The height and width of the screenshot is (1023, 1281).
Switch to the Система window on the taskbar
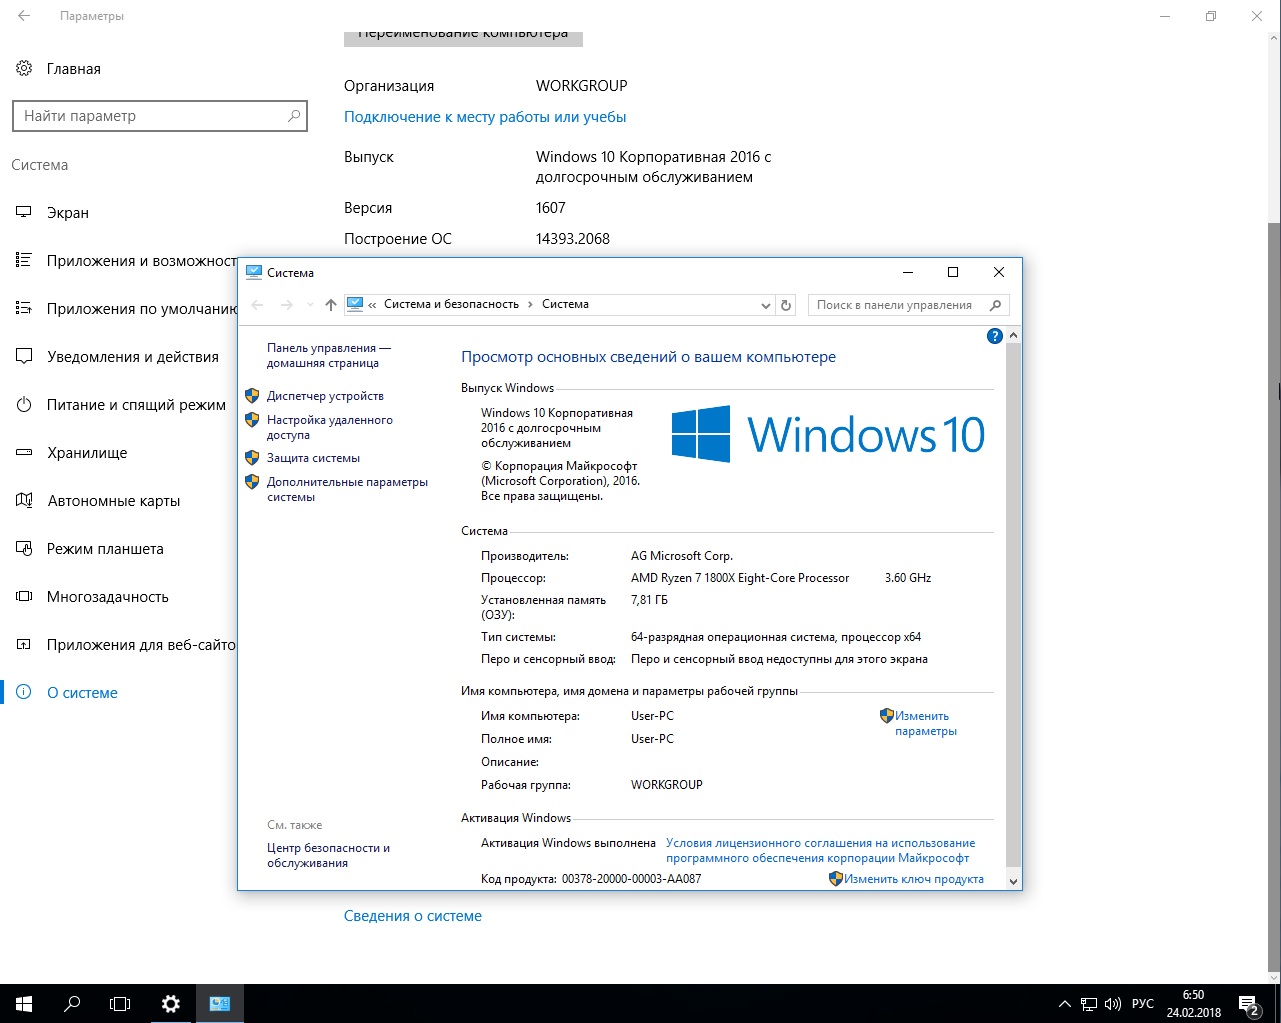(x=220, y=1003)
